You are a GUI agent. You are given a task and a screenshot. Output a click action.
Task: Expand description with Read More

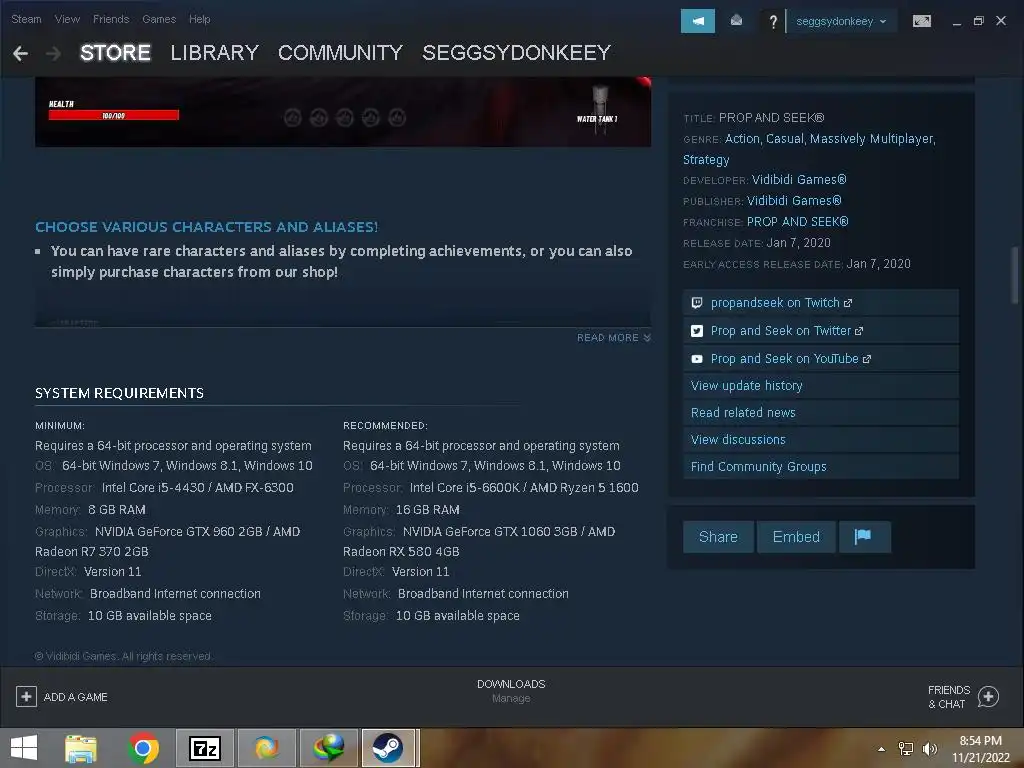point(613,338)
